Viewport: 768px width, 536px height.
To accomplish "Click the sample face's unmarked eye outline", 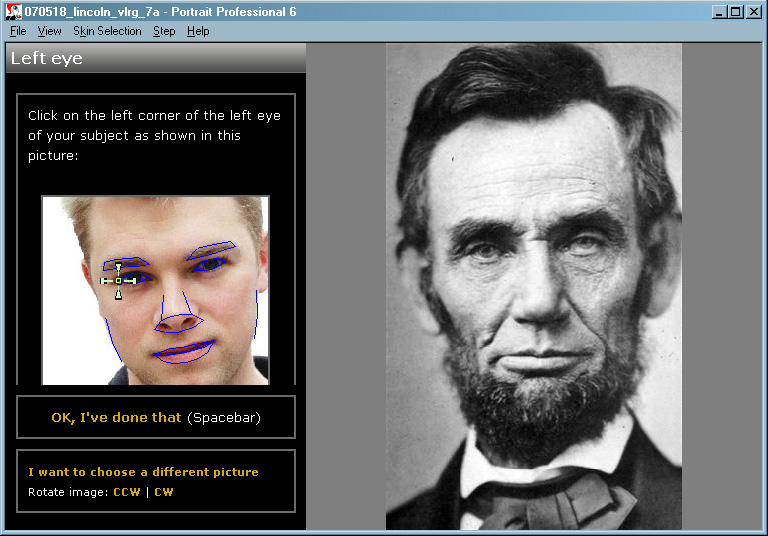I will pyautogui.click(x=212, y=262).
